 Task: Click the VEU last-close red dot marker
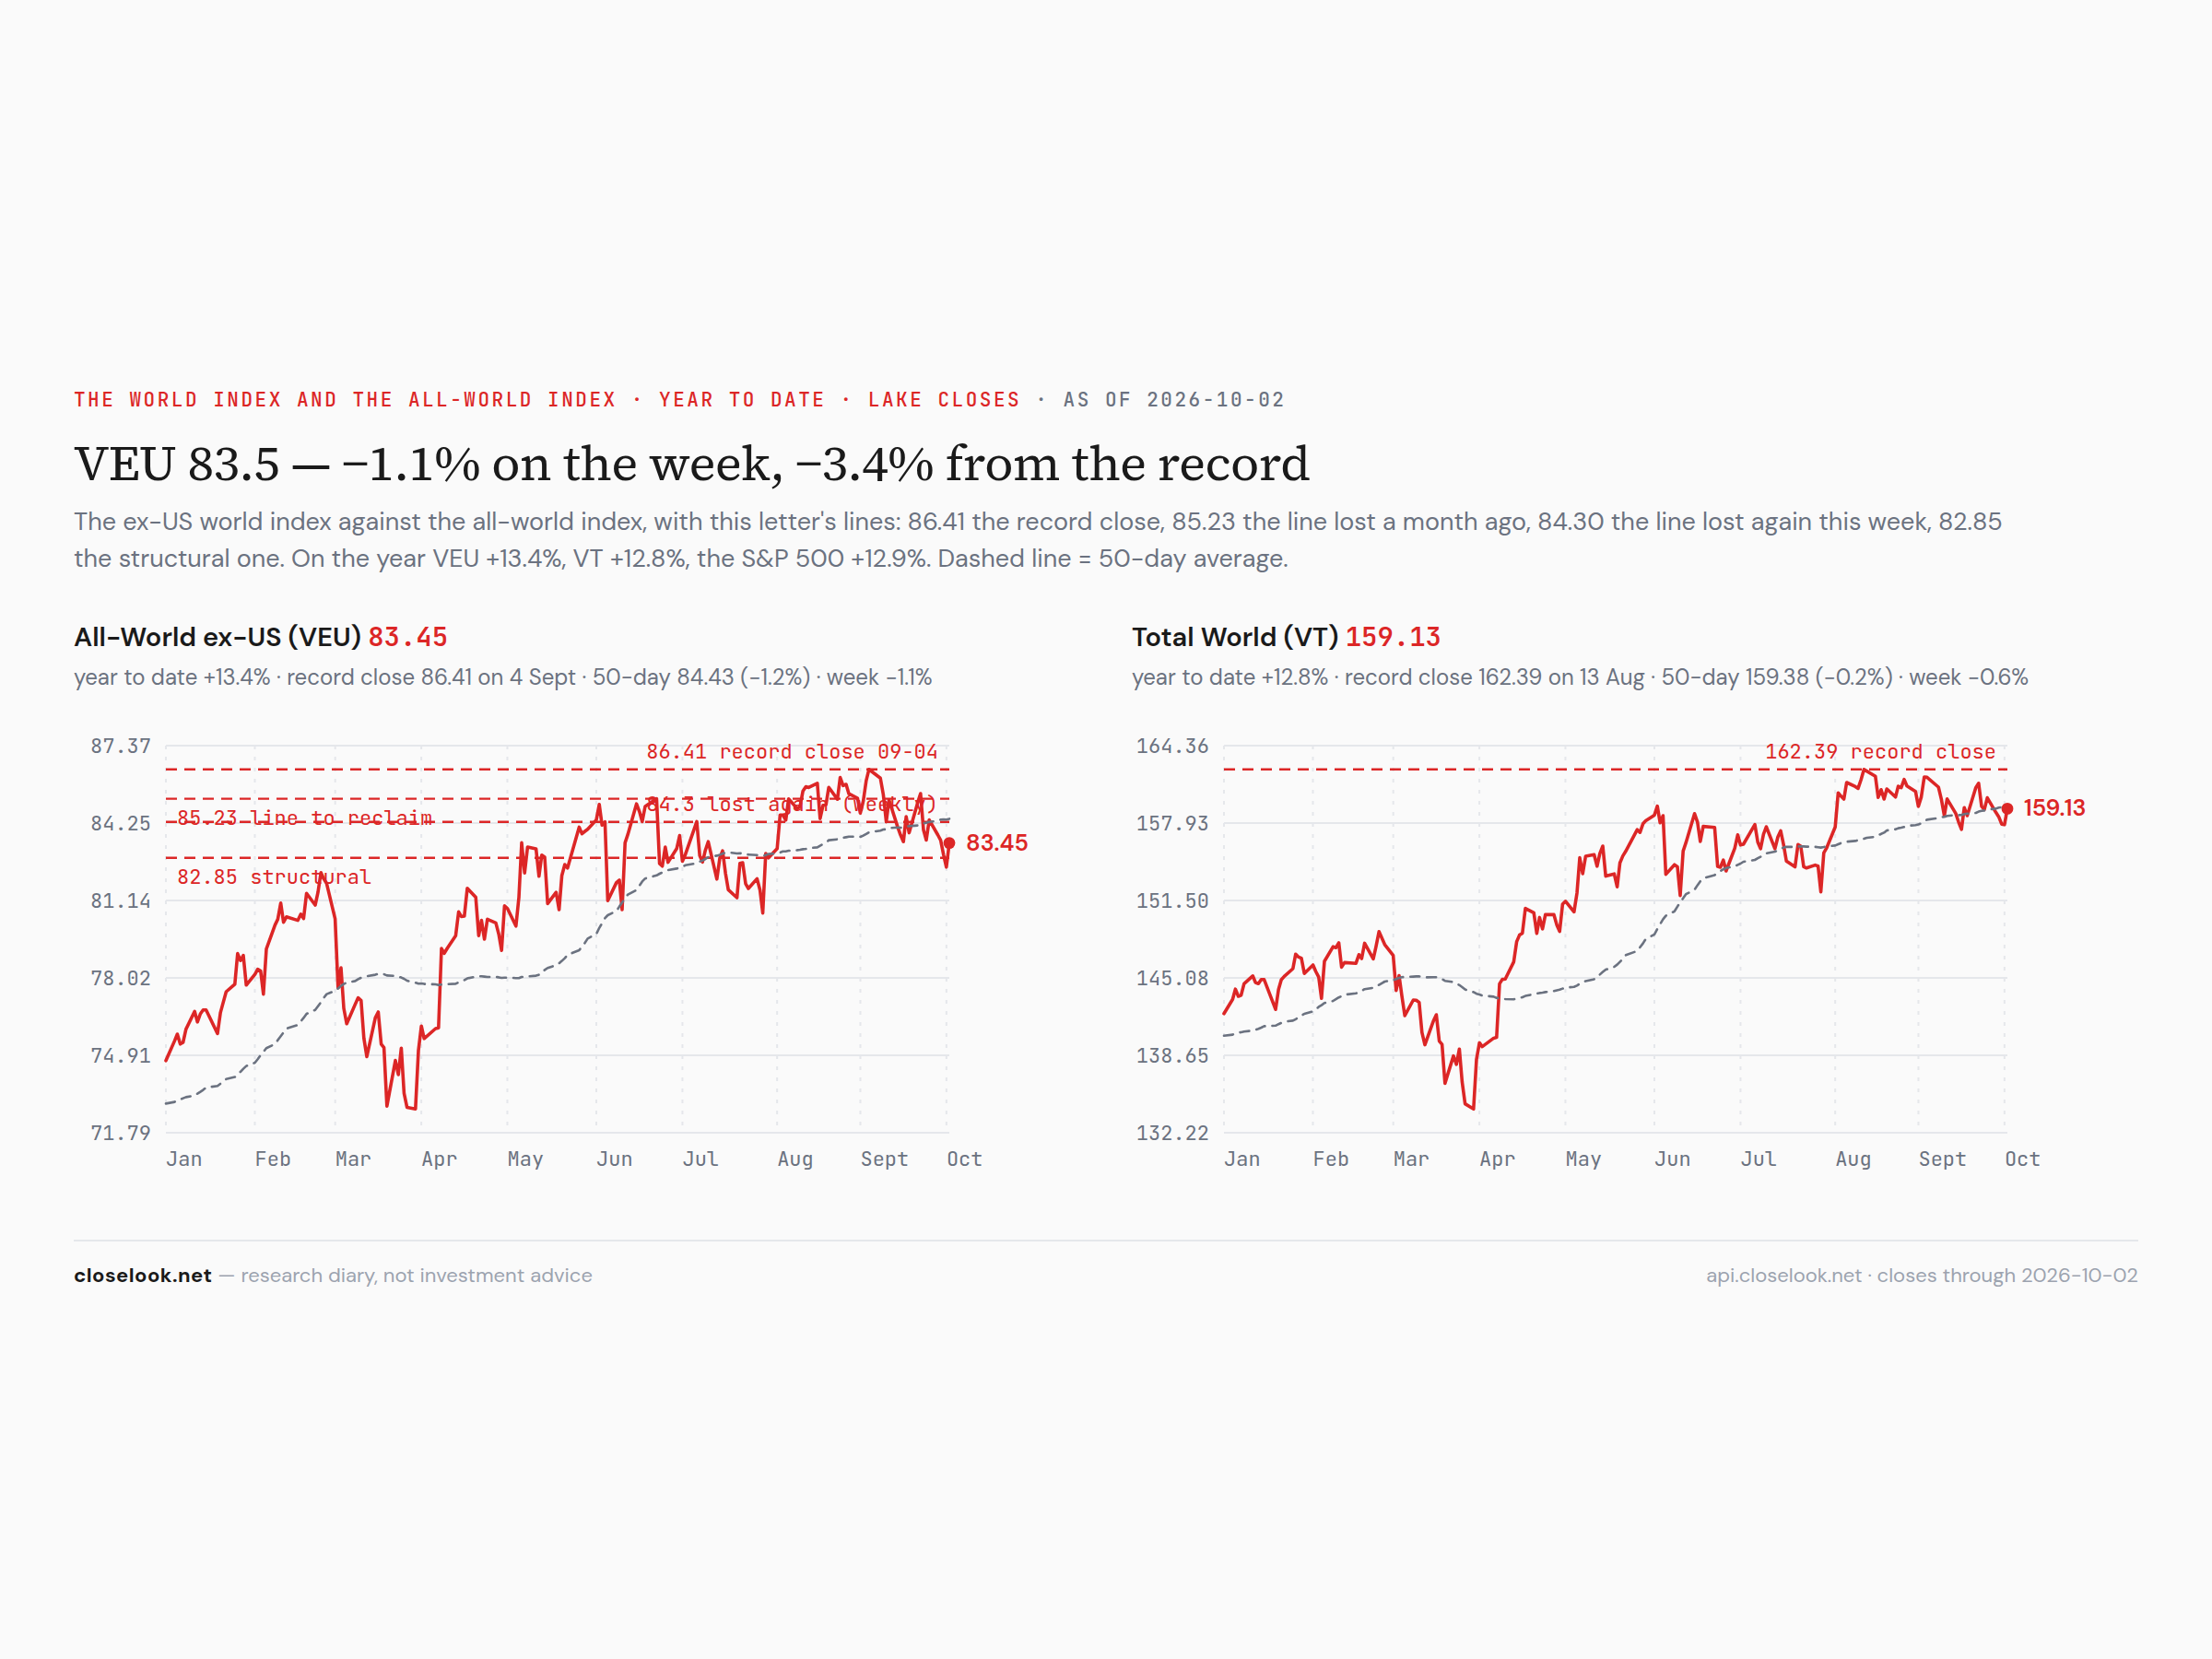point(949,843)
